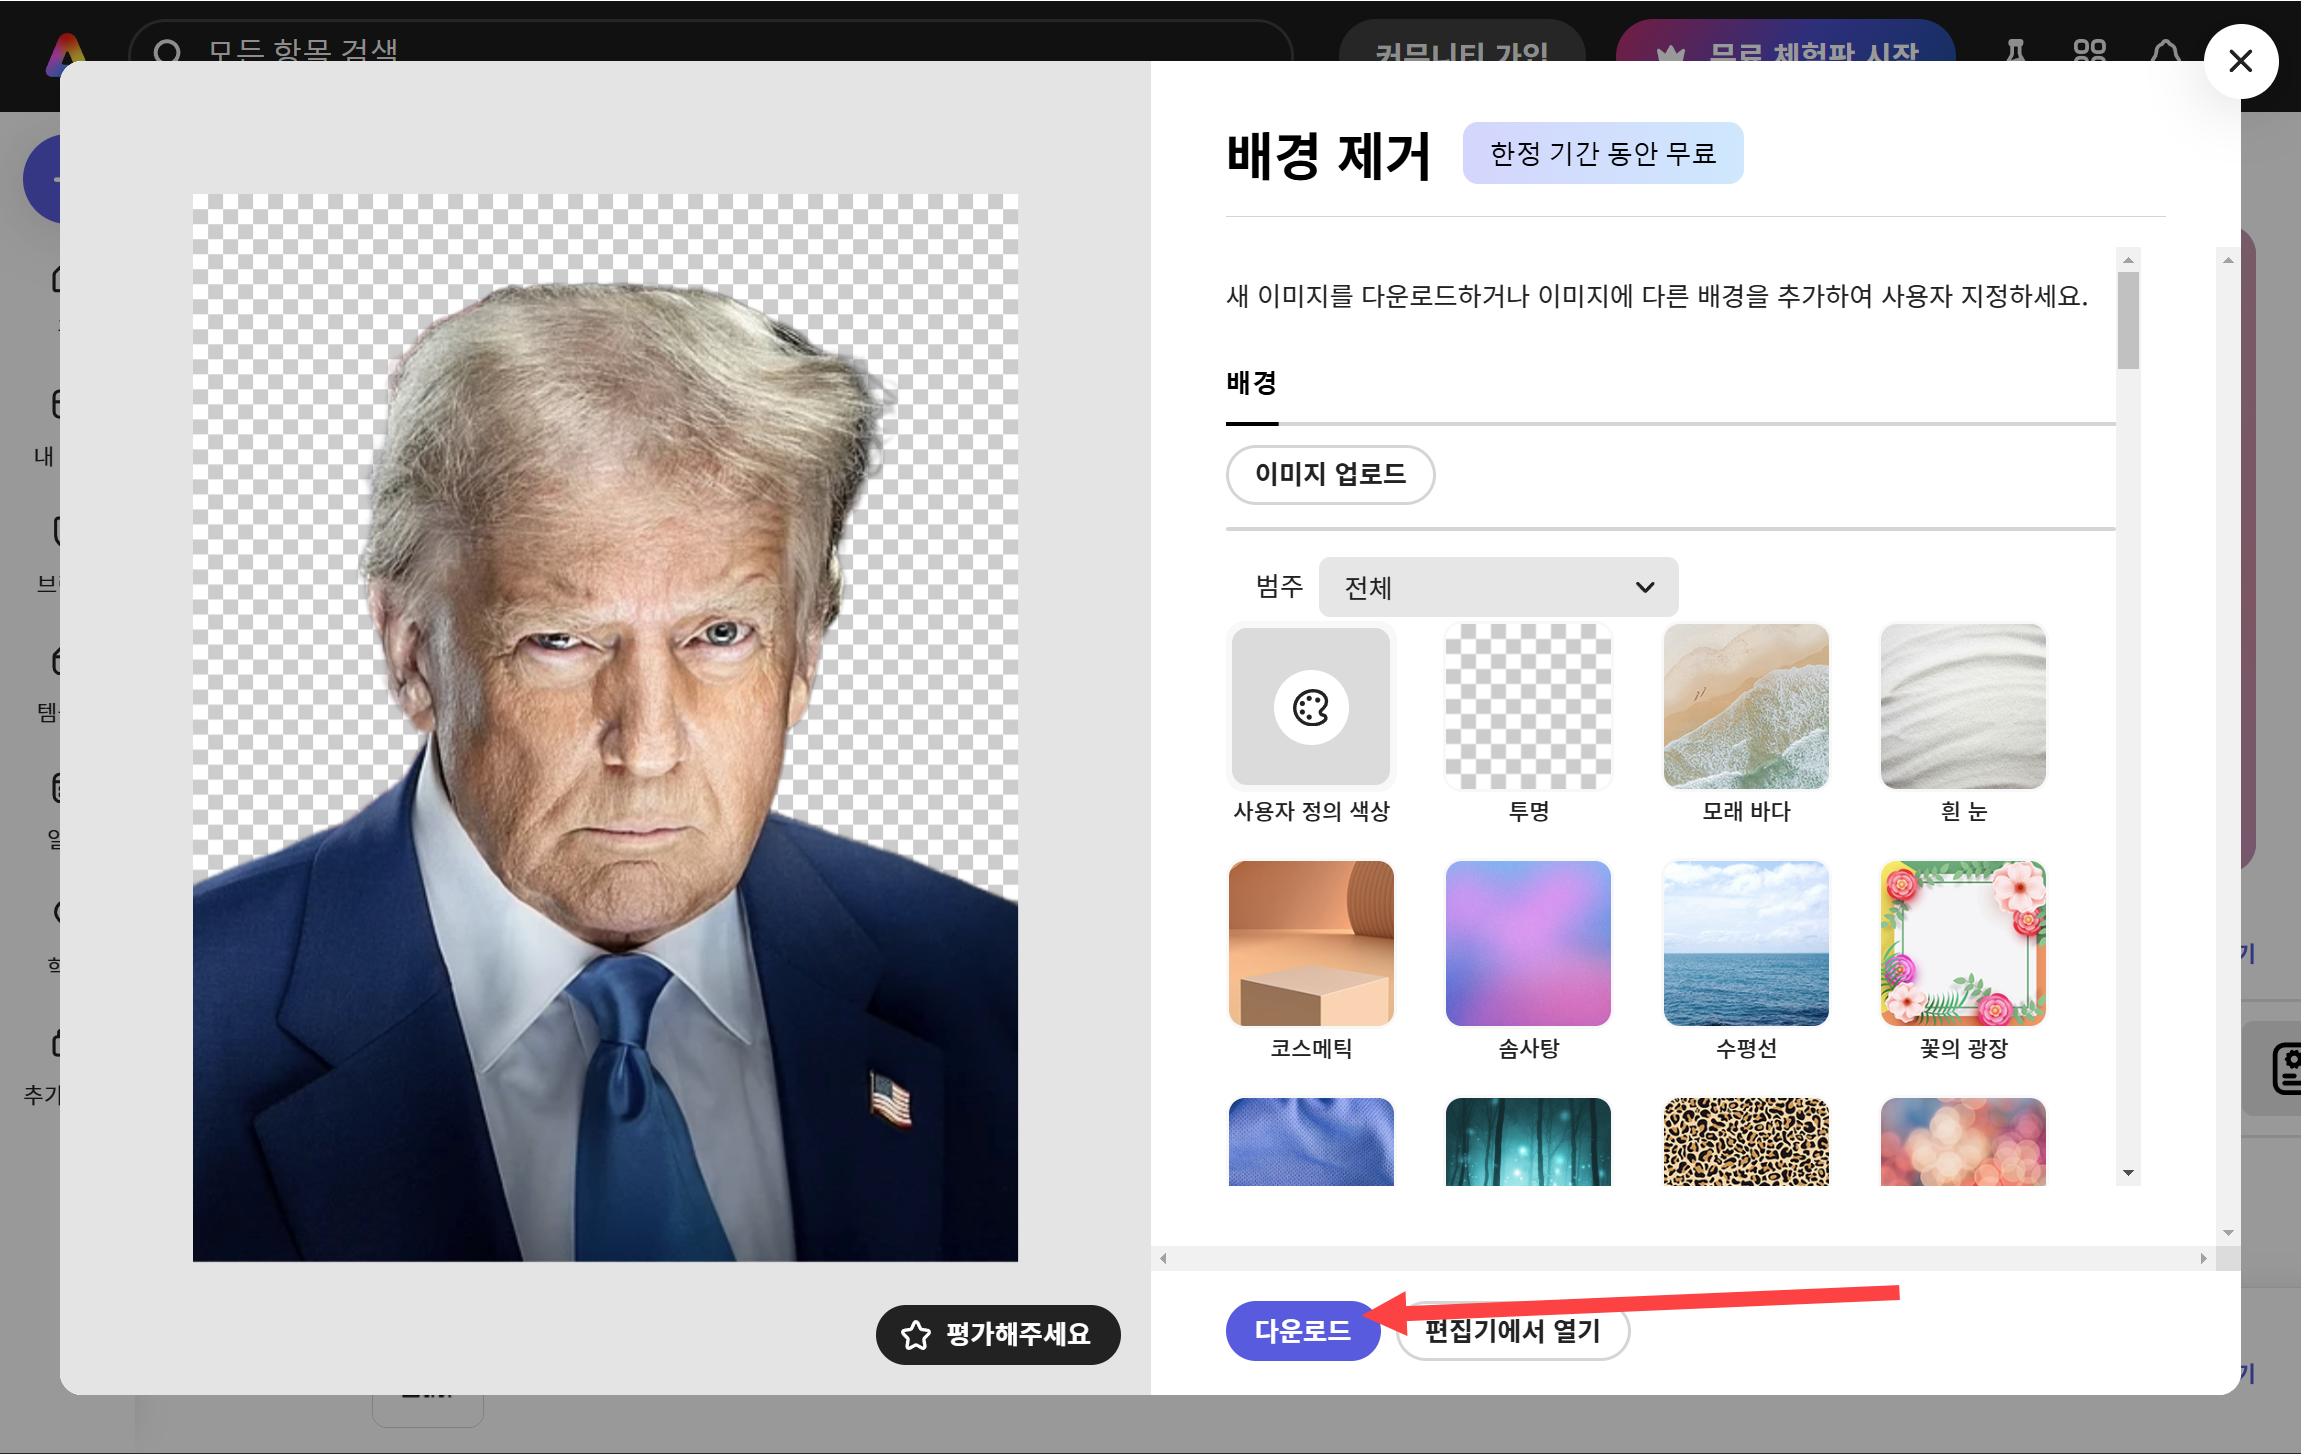
Task: Select the 배경 tab
Action: tap(1251, 383)
